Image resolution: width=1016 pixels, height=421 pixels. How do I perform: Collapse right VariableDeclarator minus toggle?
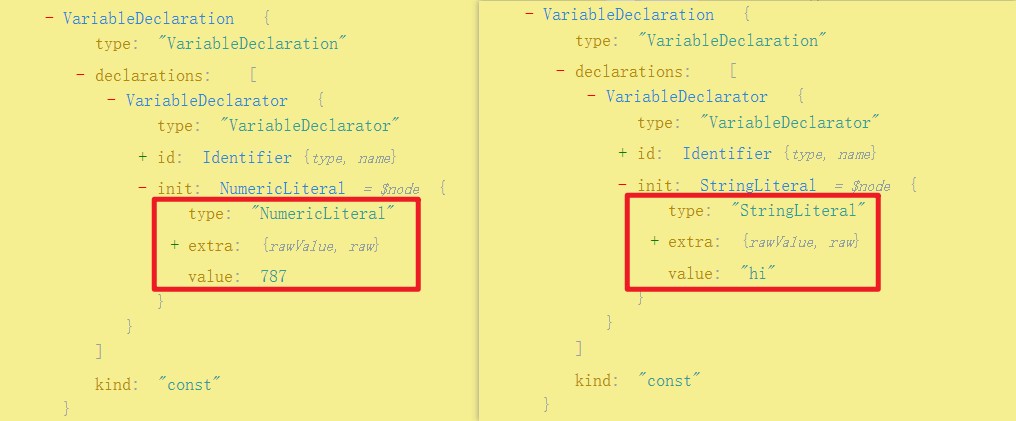pos(592,97)
